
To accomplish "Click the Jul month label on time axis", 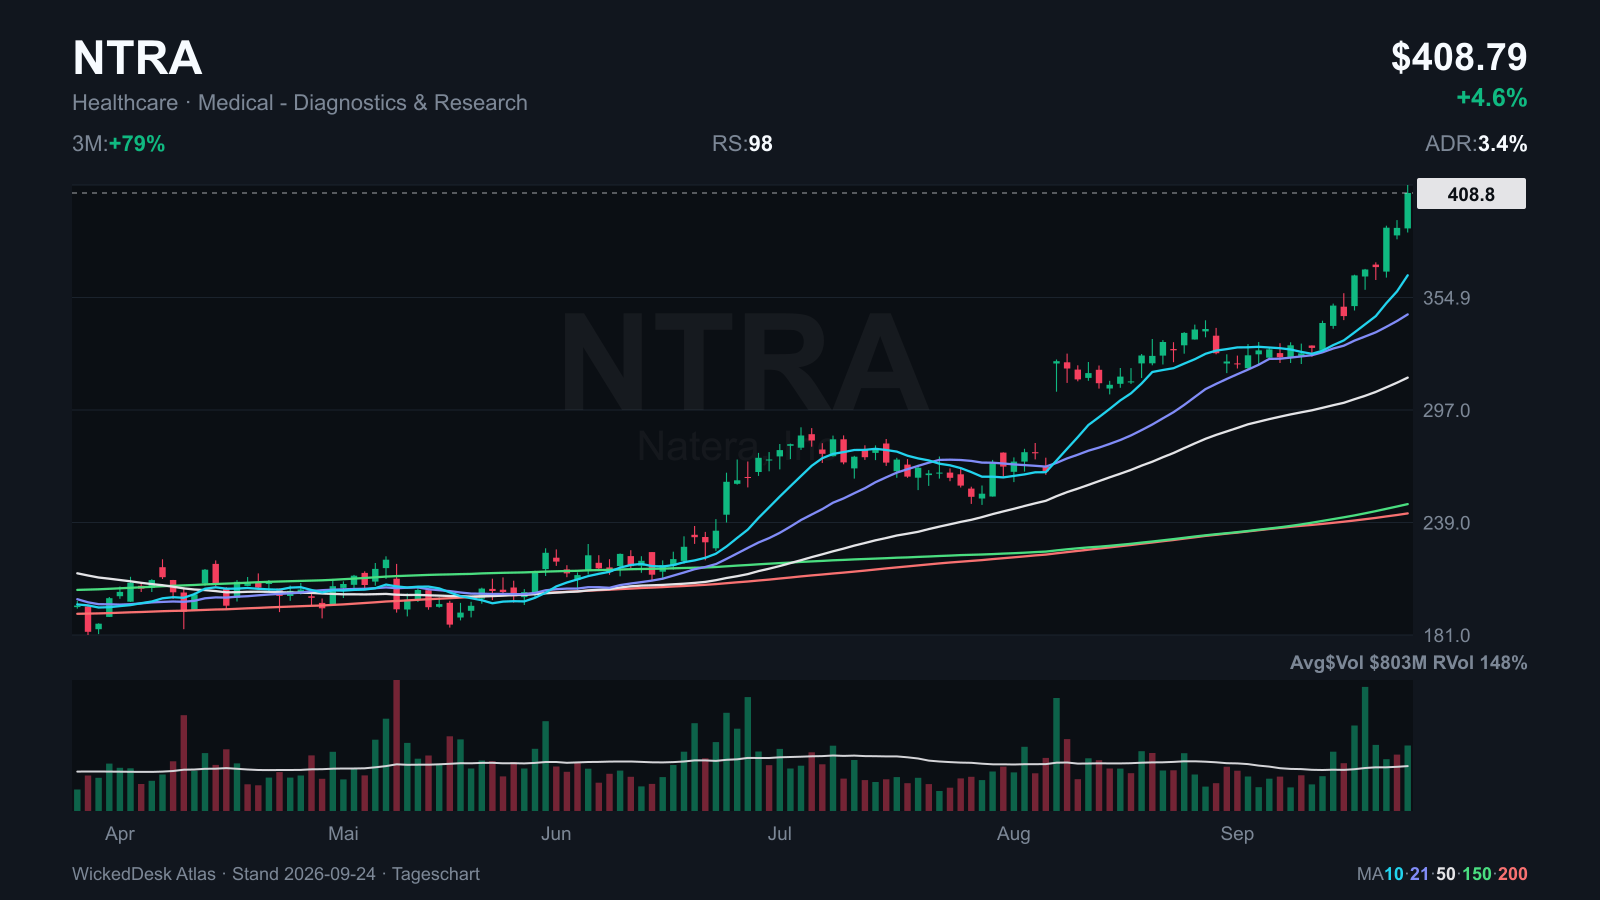I will point(780,834).
